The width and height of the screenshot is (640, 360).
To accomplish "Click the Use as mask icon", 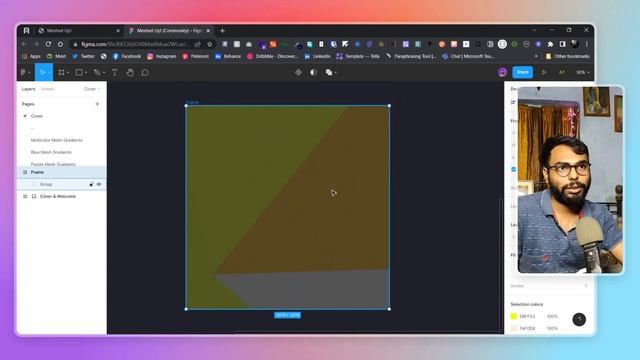I will [313, 72].
